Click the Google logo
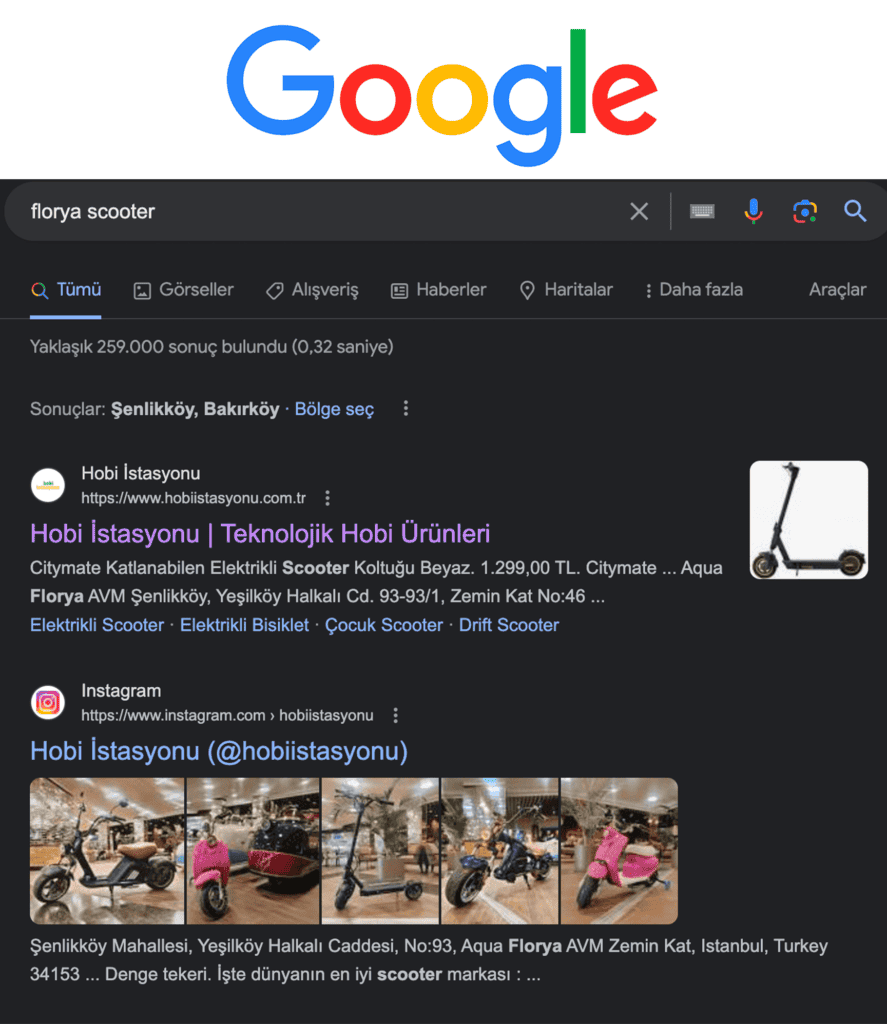Viewport: 887px width, 1024px height. (x=442, y=95)
